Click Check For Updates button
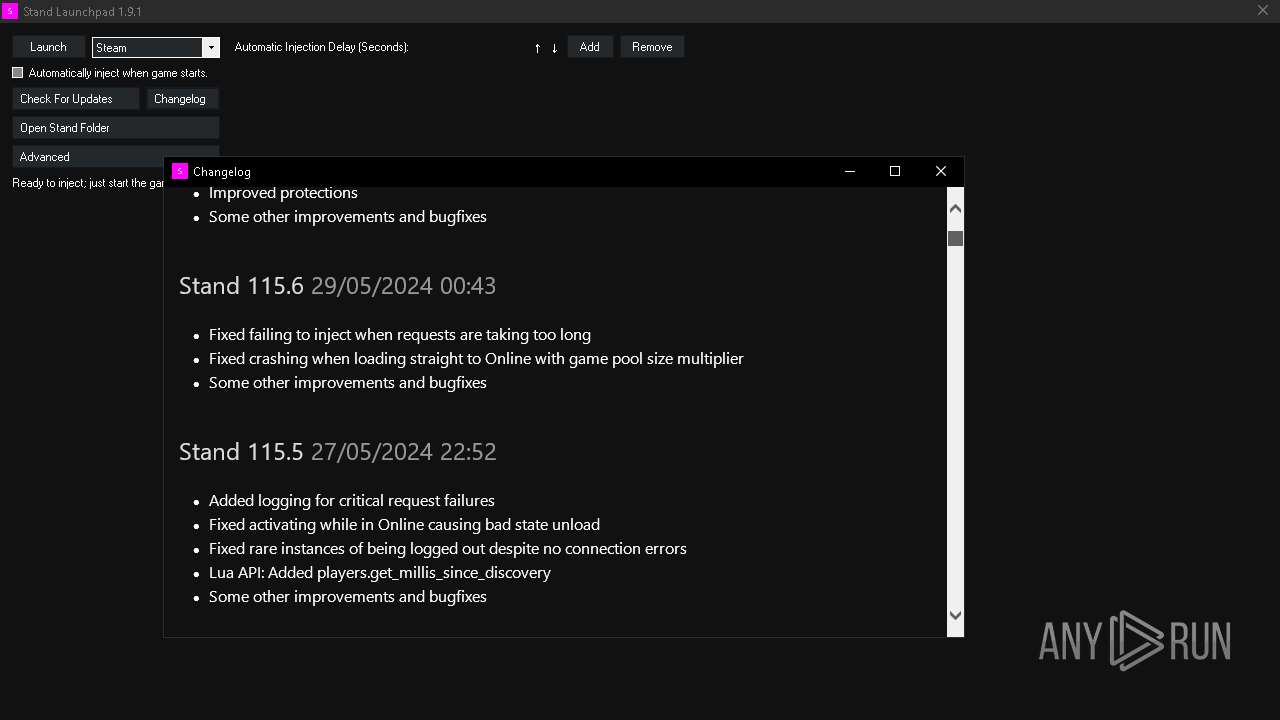1280x720 pixels. [76, 99]
